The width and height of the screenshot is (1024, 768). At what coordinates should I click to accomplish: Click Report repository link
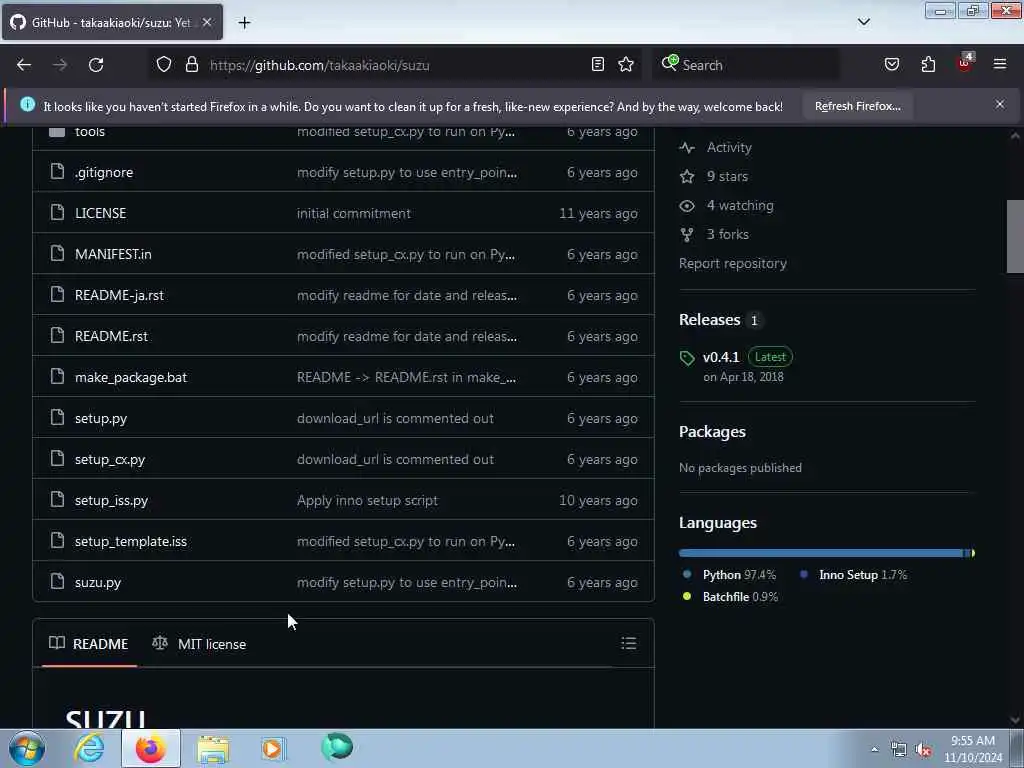tap(733, 263)
